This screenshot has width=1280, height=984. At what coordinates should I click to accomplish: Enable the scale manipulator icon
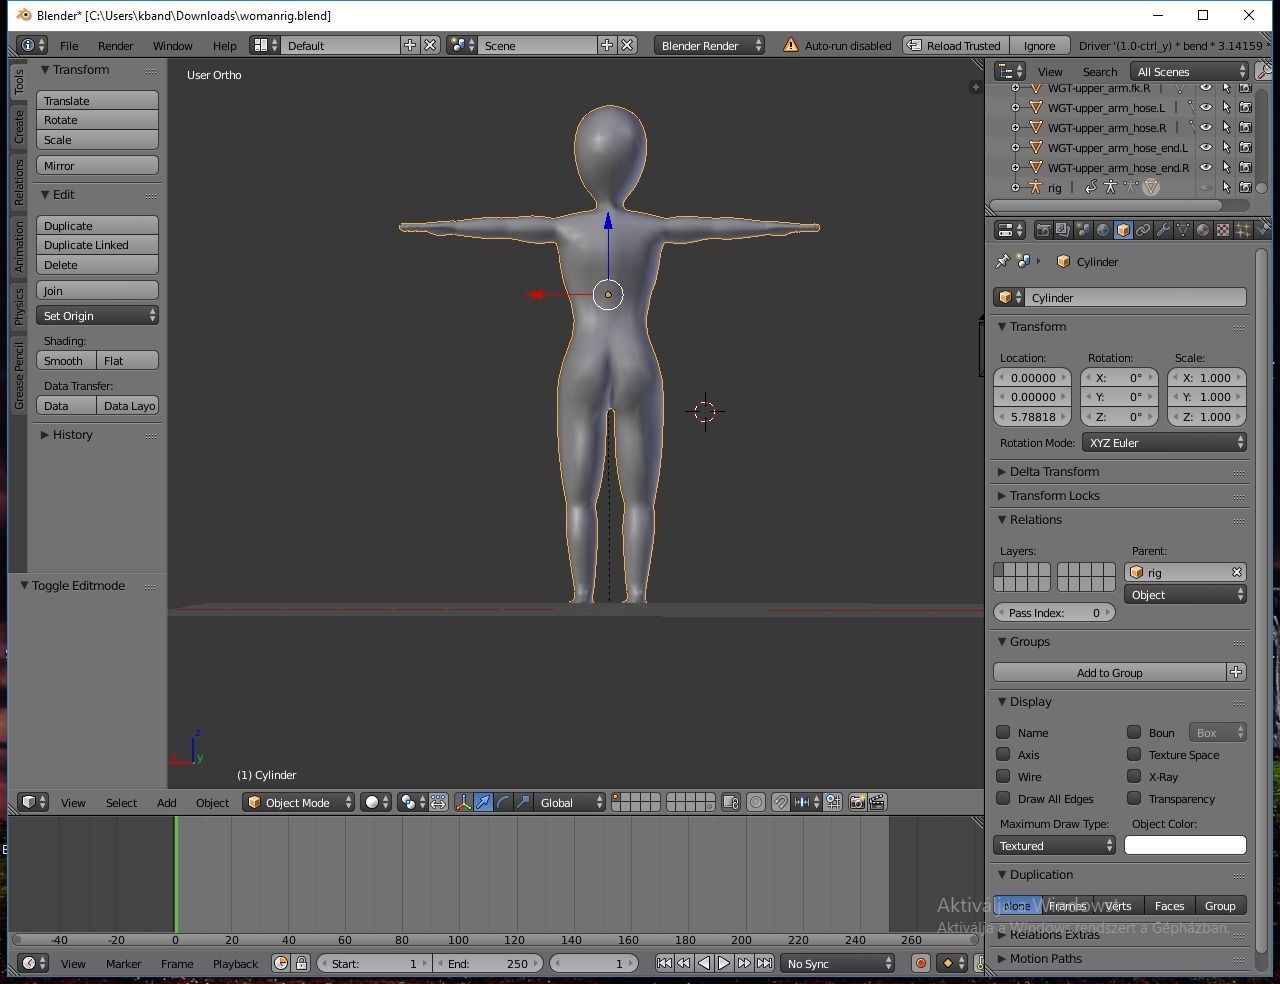point(523,802)
